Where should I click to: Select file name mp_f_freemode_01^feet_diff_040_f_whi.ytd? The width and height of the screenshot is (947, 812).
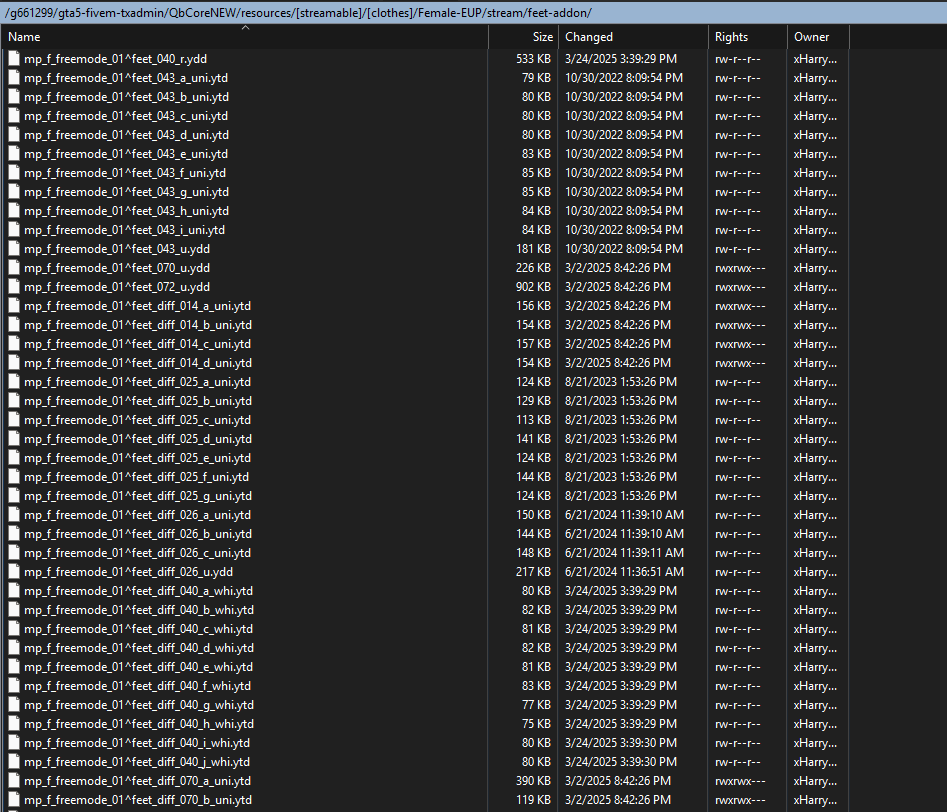138,686
